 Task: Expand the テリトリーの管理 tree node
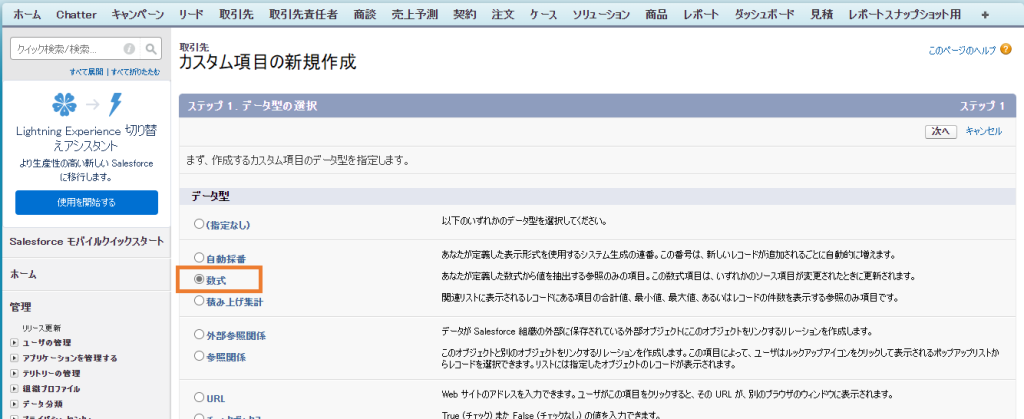click(x=14, y=373)
